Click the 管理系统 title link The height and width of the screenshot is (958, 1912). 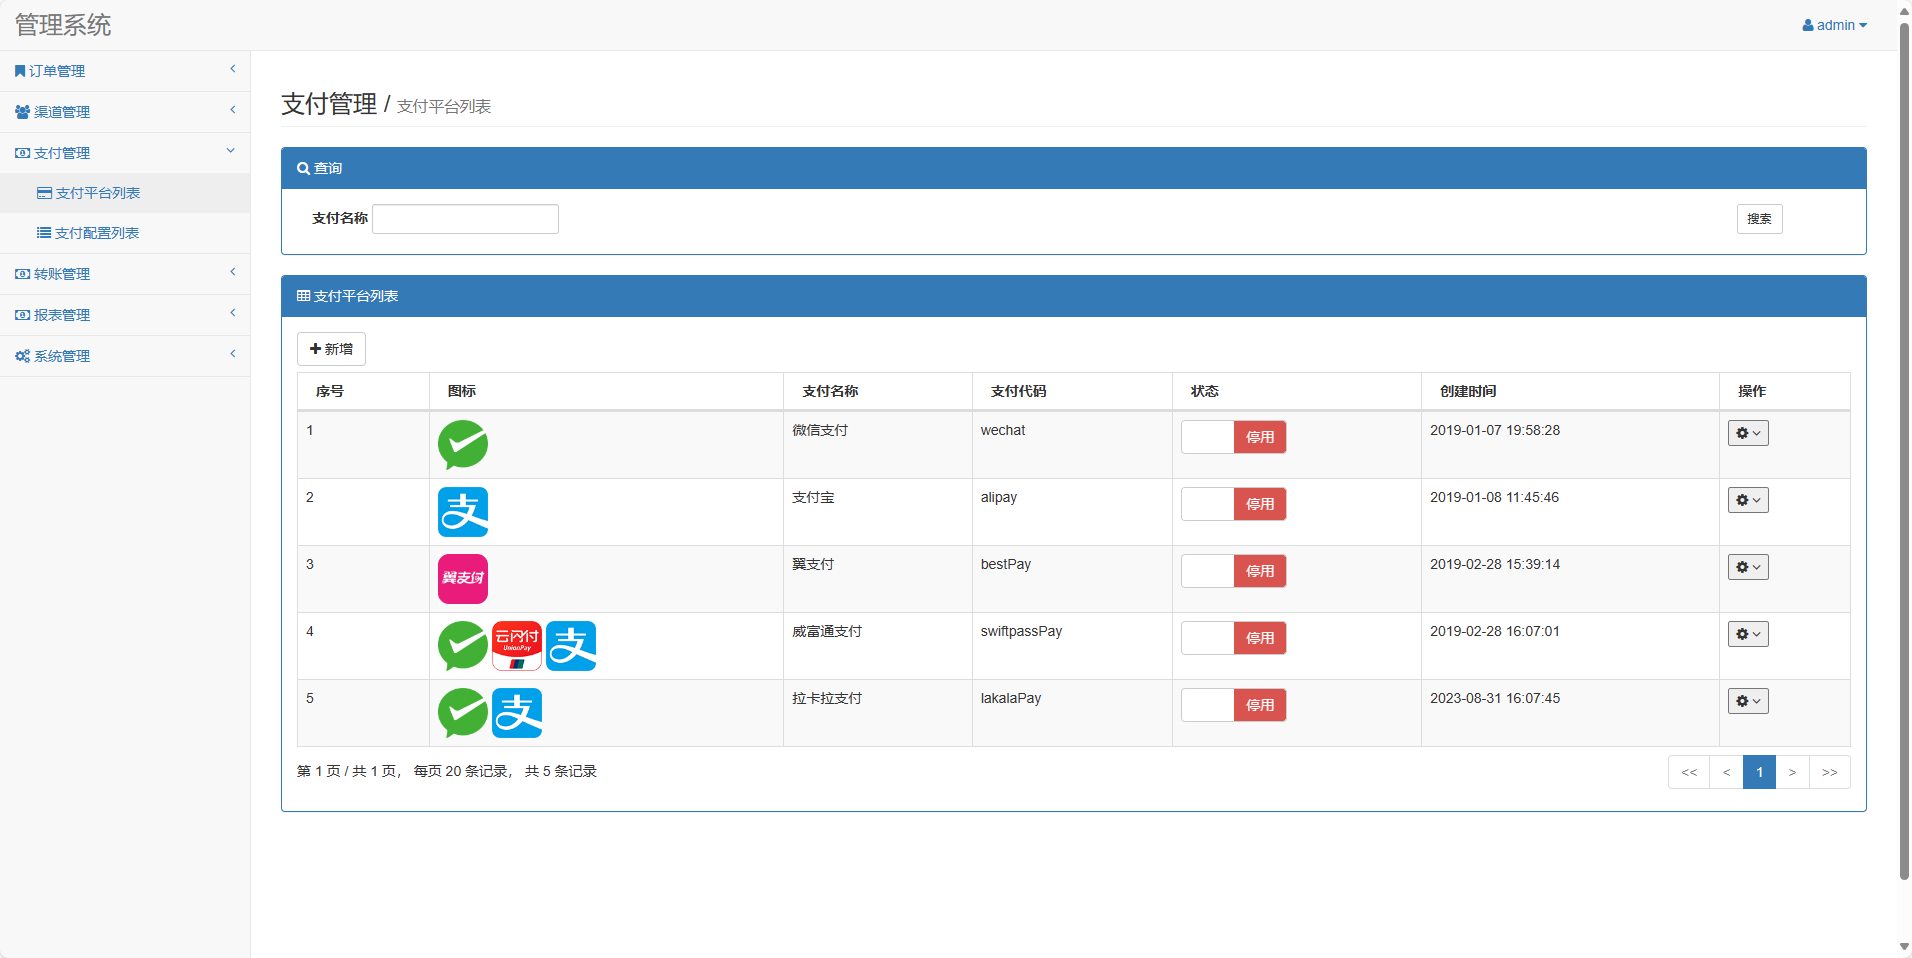click(63, 25)
